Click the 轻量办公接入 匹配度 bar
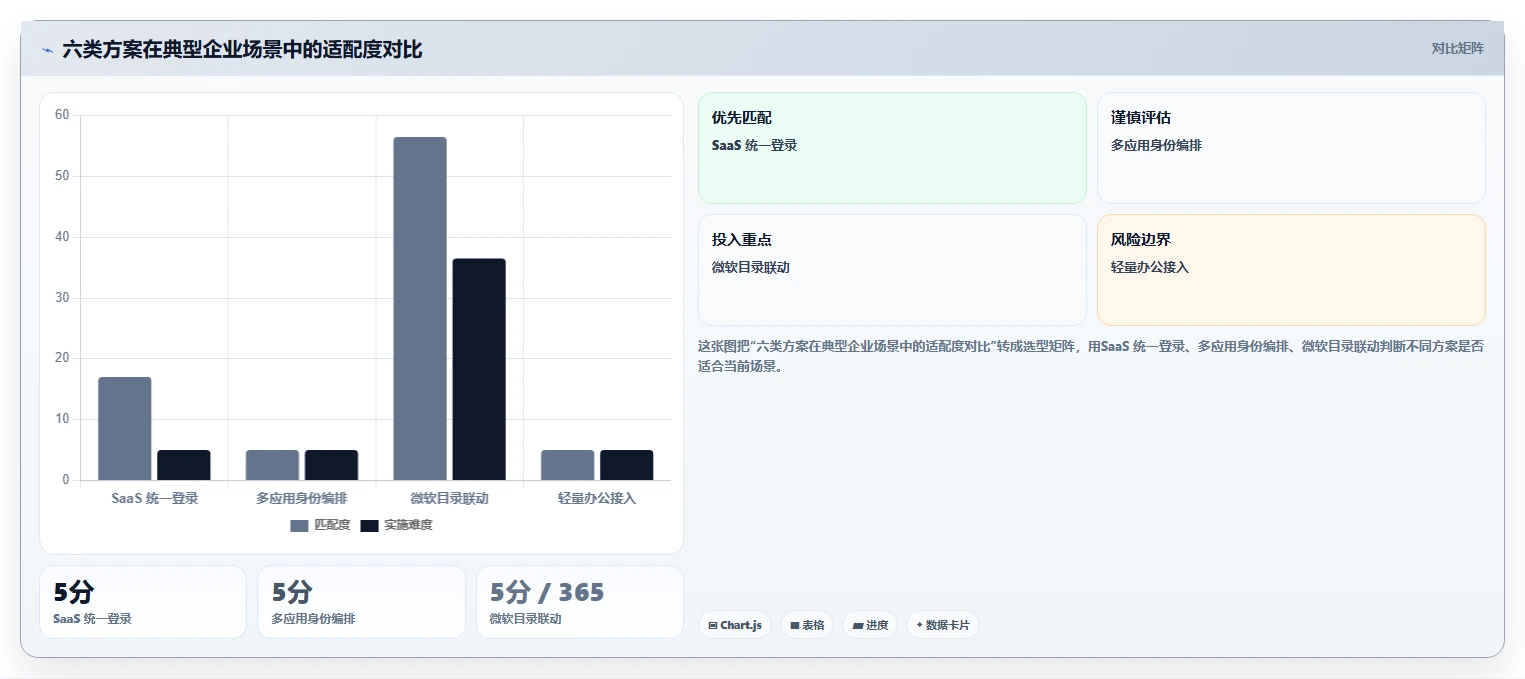This screenshot has width=1525, height=679. tap(567, 465)
